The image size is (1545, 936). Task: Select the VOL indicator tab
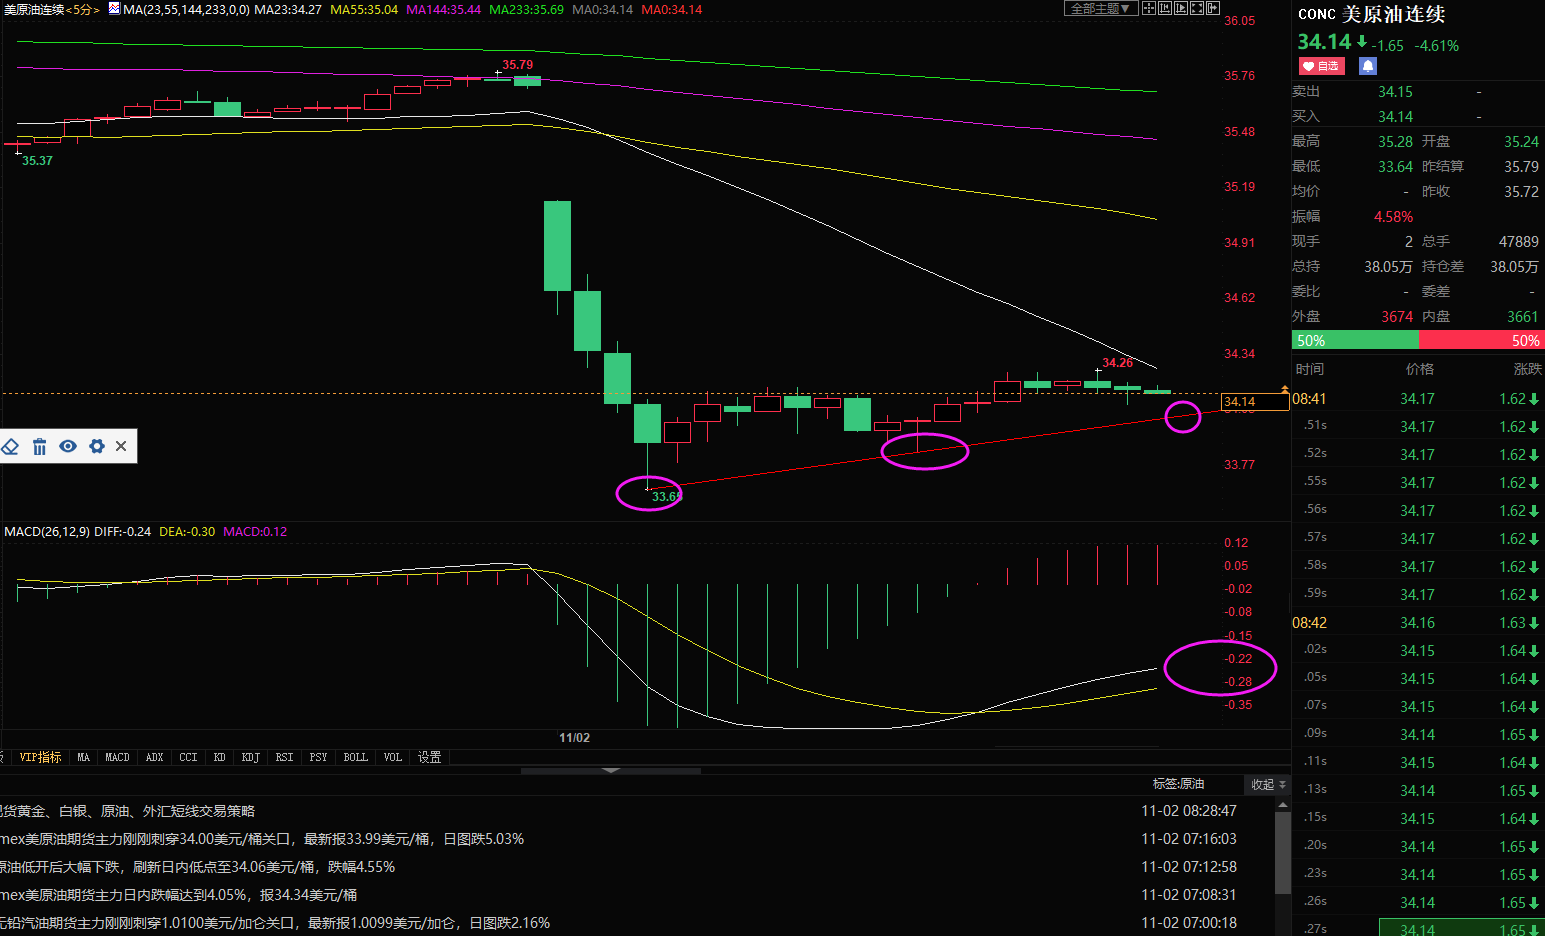(x=392, y=757)
